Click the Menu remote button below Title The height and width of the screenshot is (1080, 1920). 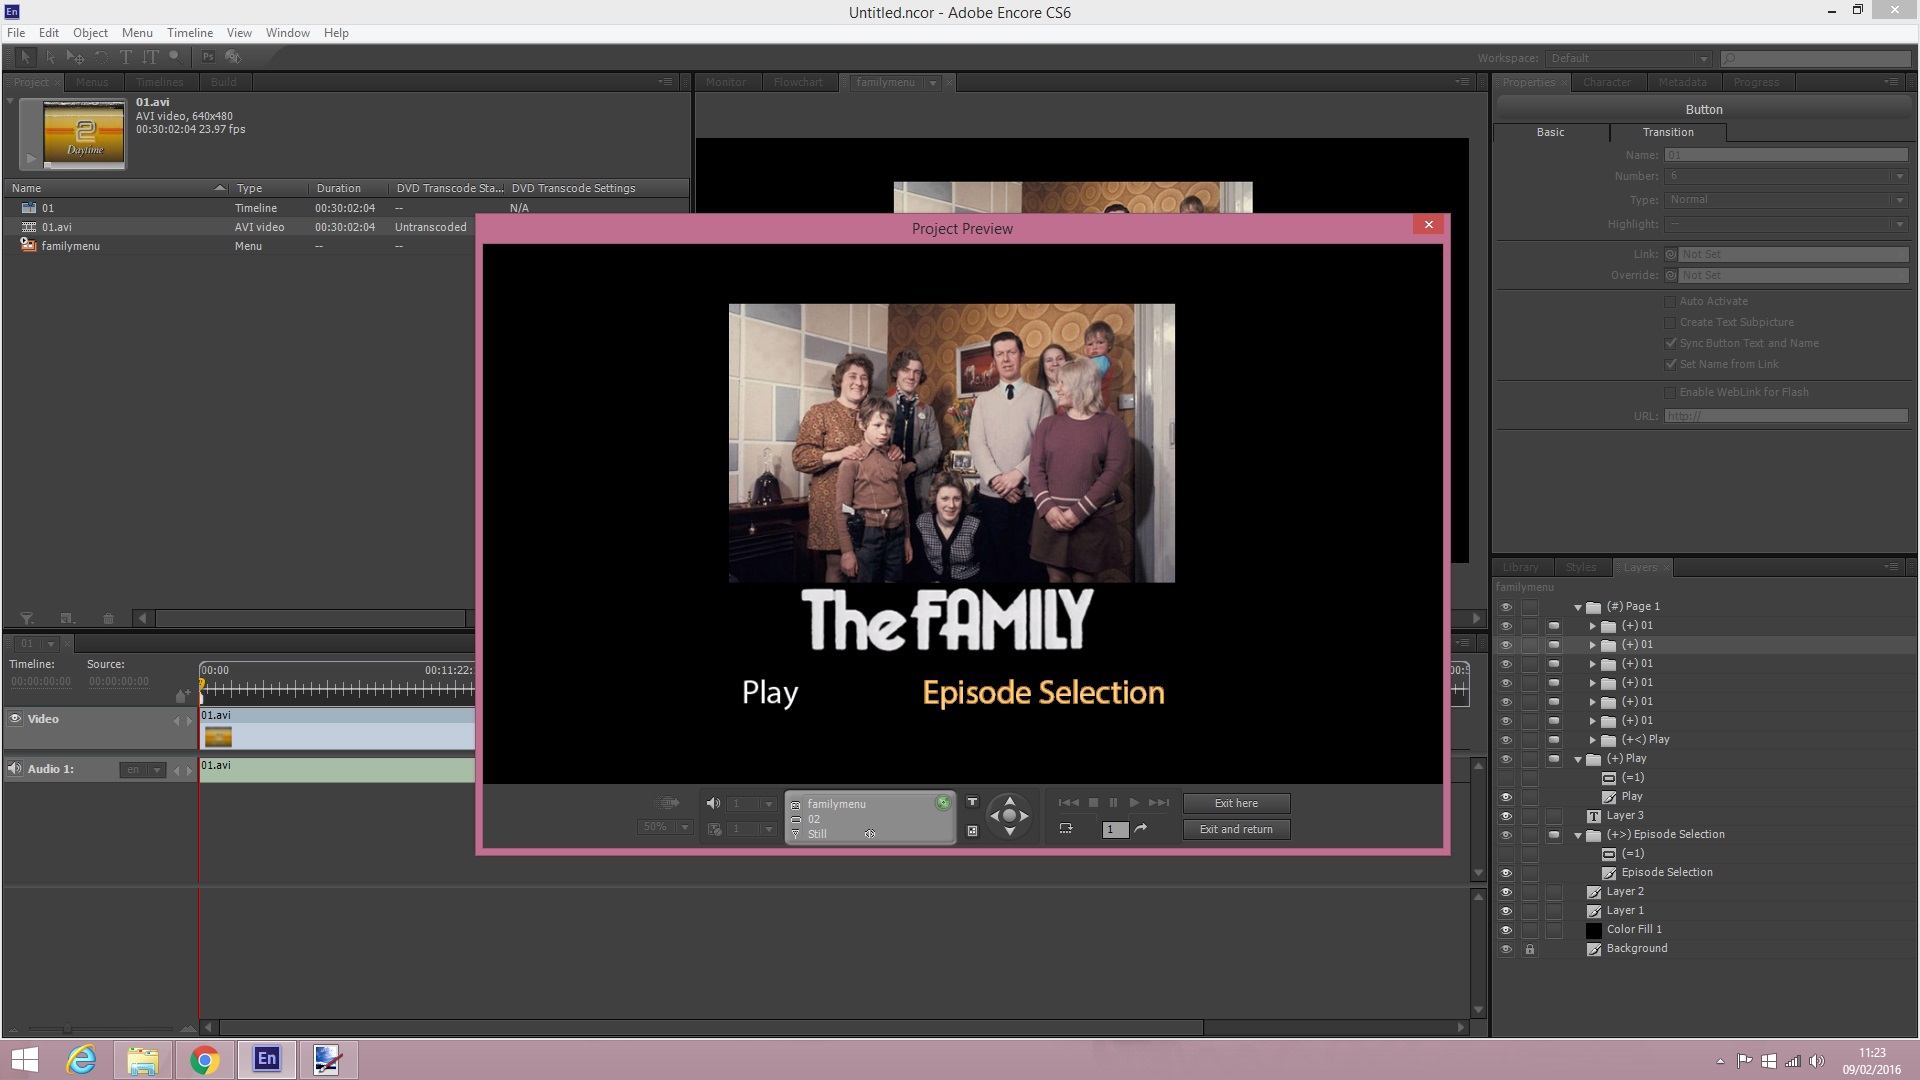coord(972,831)
